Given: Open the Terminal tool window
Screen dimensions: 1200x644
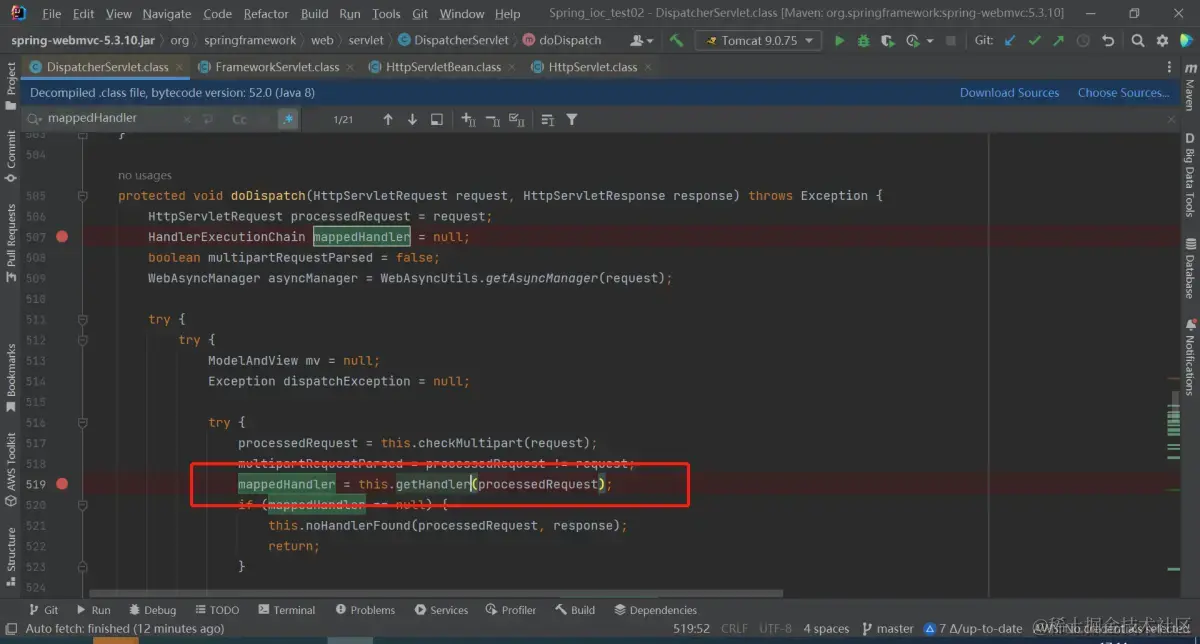Looking at the screenshot, I should click(287, 610).
